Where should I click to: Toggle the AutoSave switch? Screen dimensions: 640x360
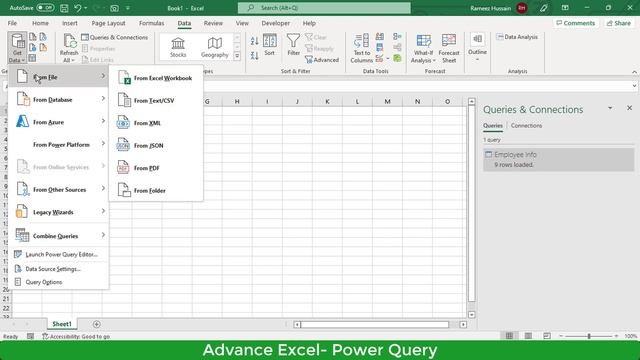coord(45,8)
